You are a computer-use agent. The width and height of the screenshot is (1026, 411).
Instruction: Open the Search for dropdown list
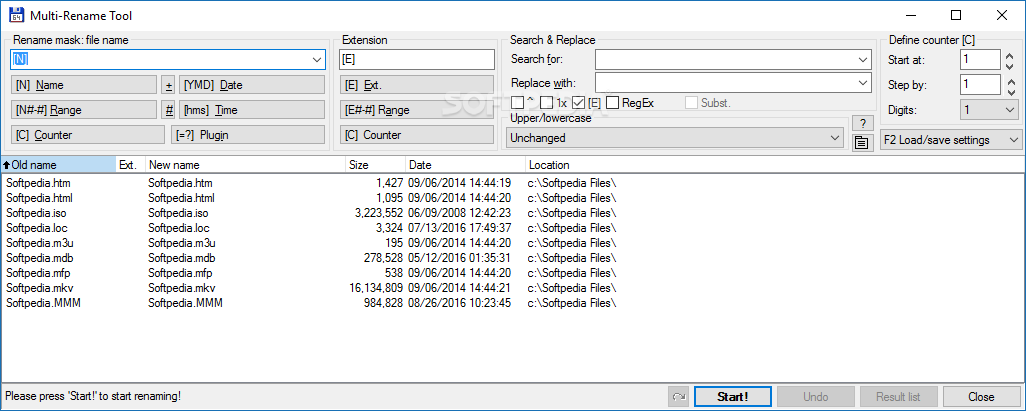pyautogui.click(x=863, y=60)
